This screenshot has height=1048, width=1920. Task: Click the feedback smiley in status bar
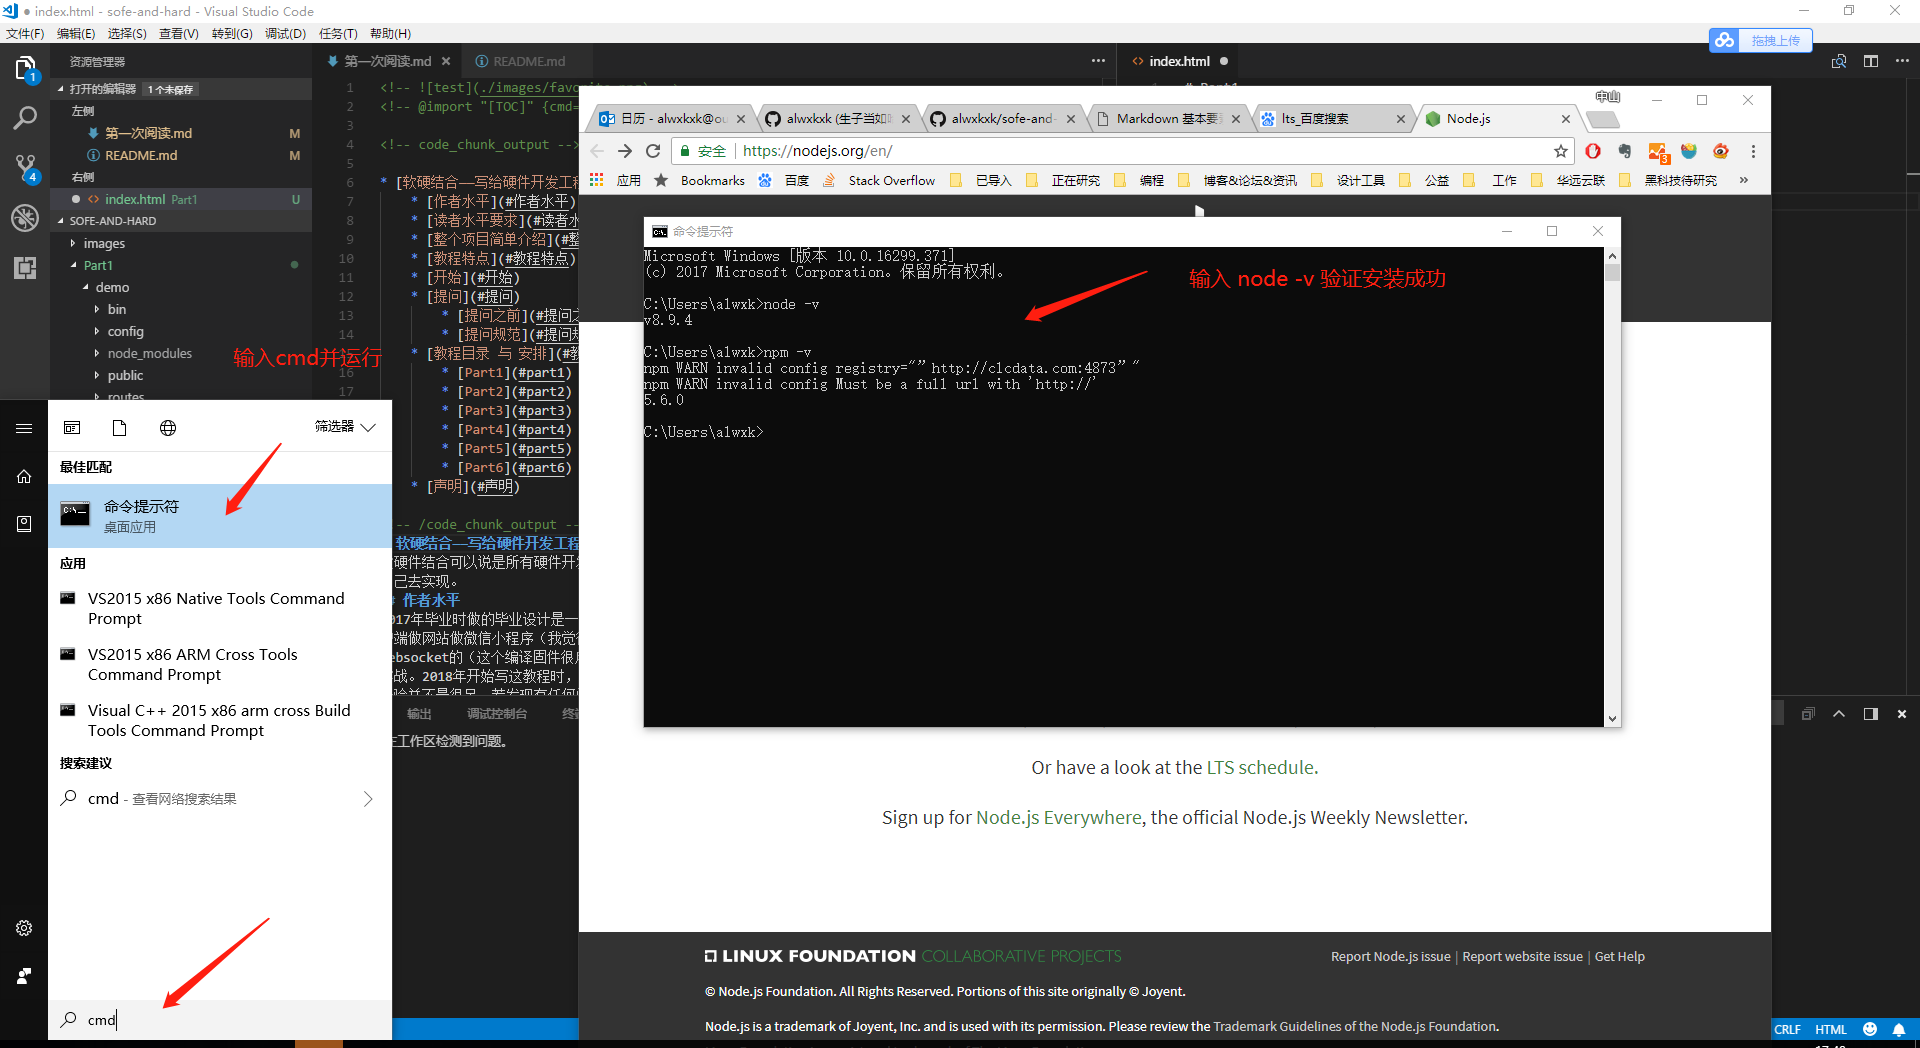pos(1870,1029)
